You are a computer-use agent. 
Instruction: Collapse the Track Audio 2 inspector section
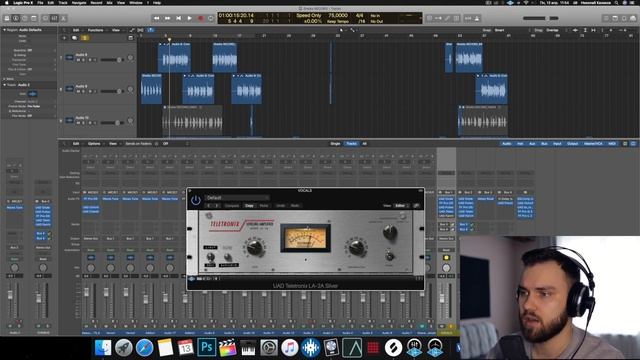[4, 85]
